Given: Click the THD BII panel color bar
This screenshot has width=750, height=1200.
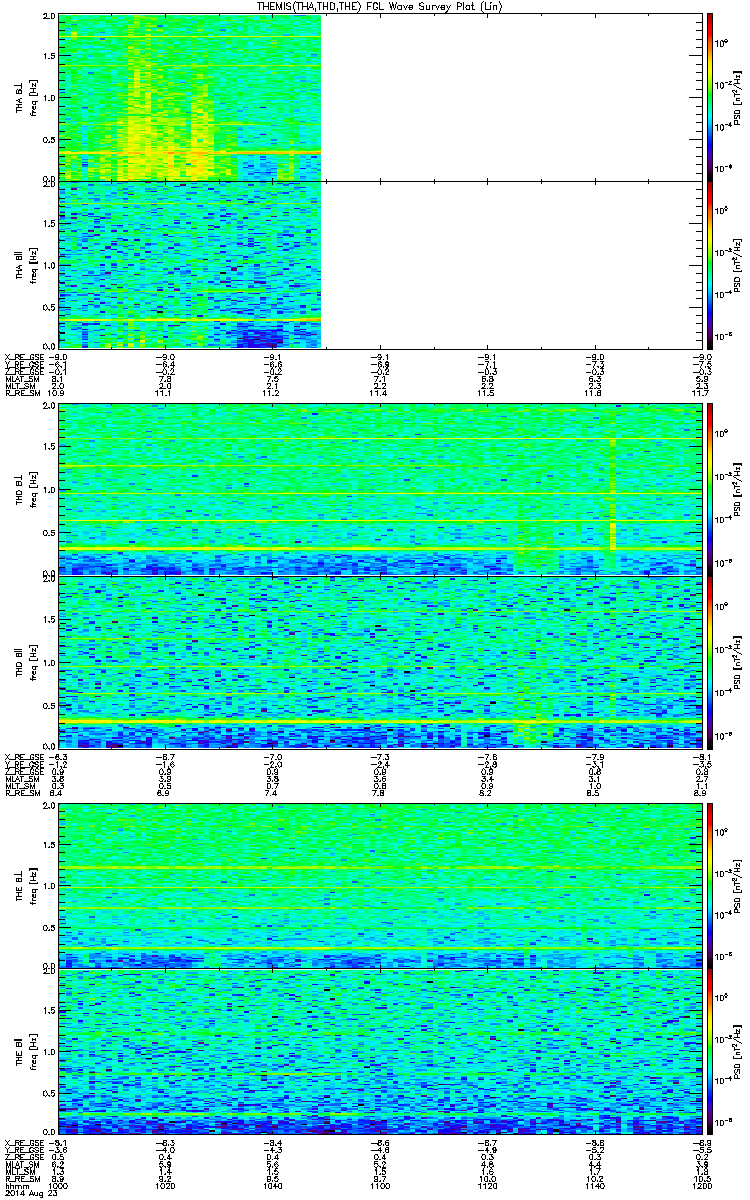Looking at the screenshot, I should (710, 662).
